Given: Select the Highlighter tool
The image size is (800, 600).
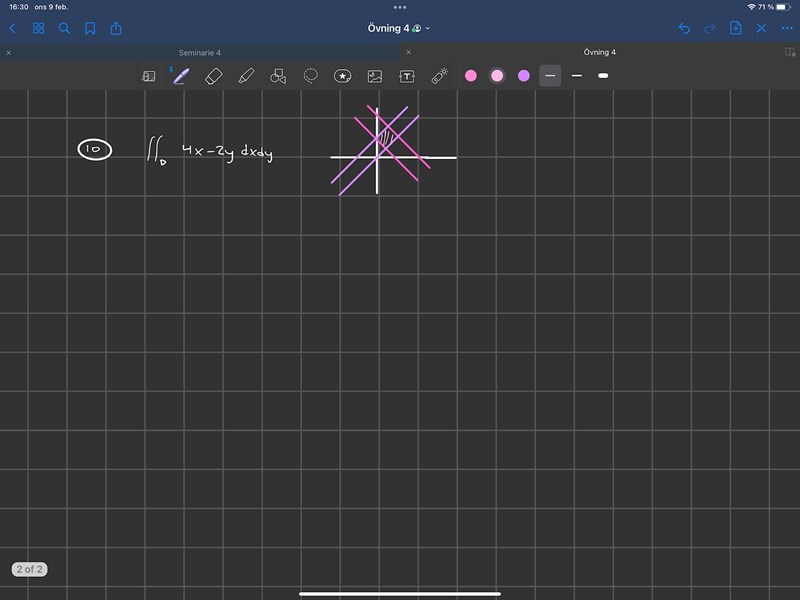Looking at the screenshot, I should [x=246, y=76].
